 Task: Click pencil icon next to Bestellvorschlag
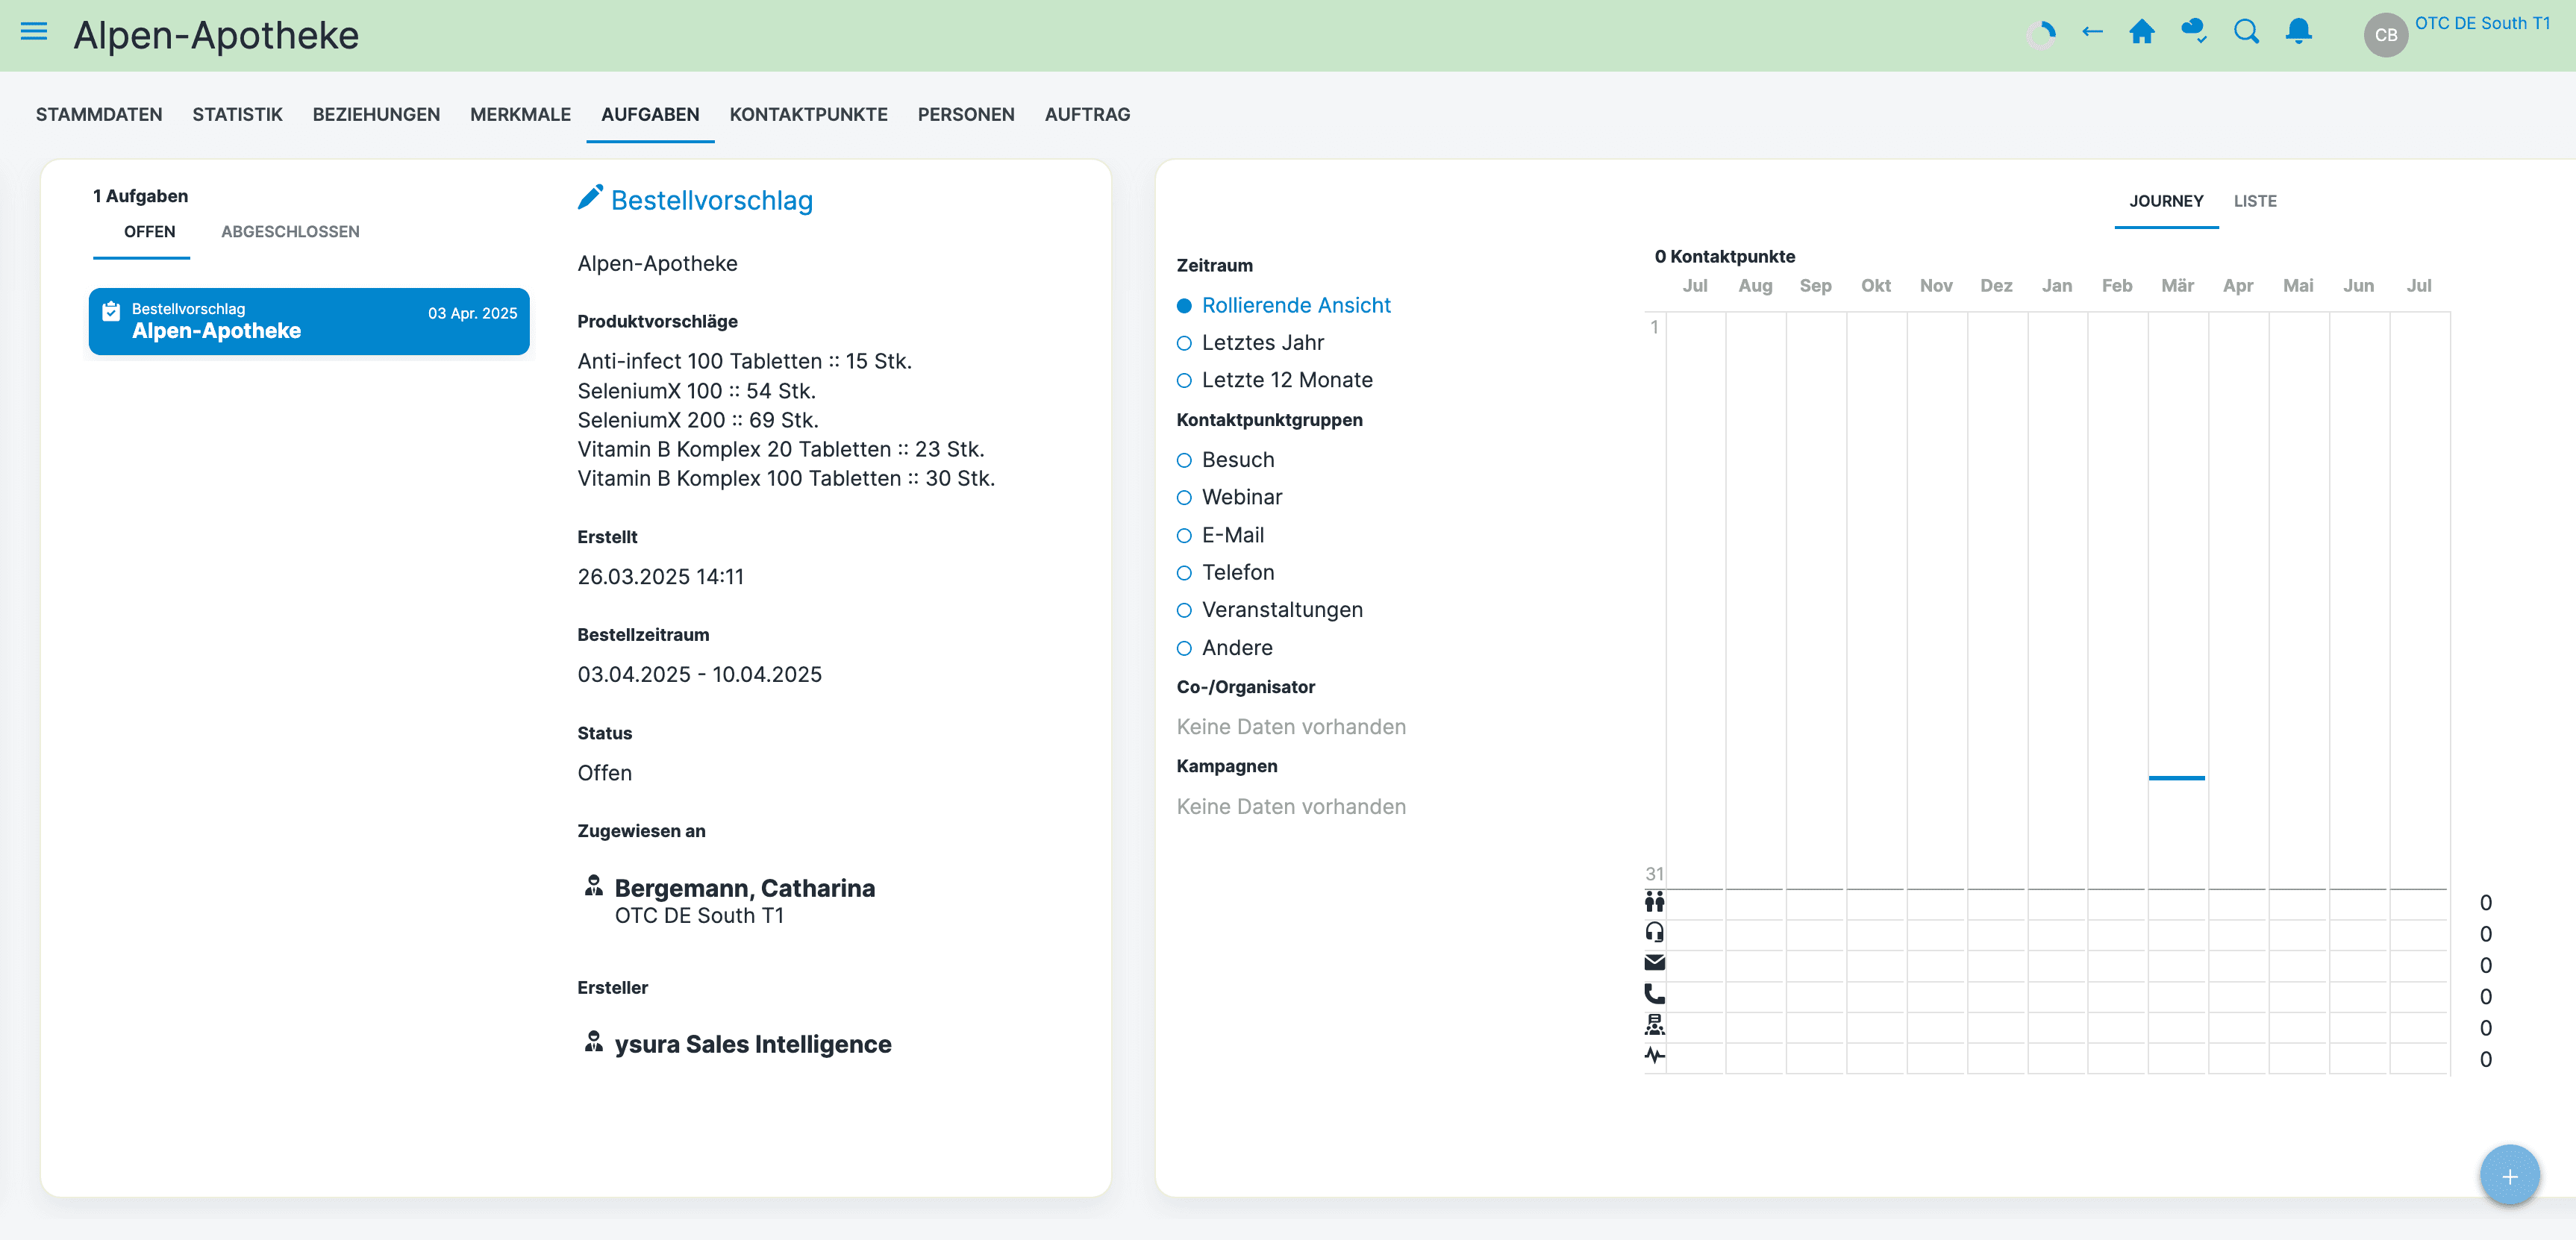click(x=590, y=197)
